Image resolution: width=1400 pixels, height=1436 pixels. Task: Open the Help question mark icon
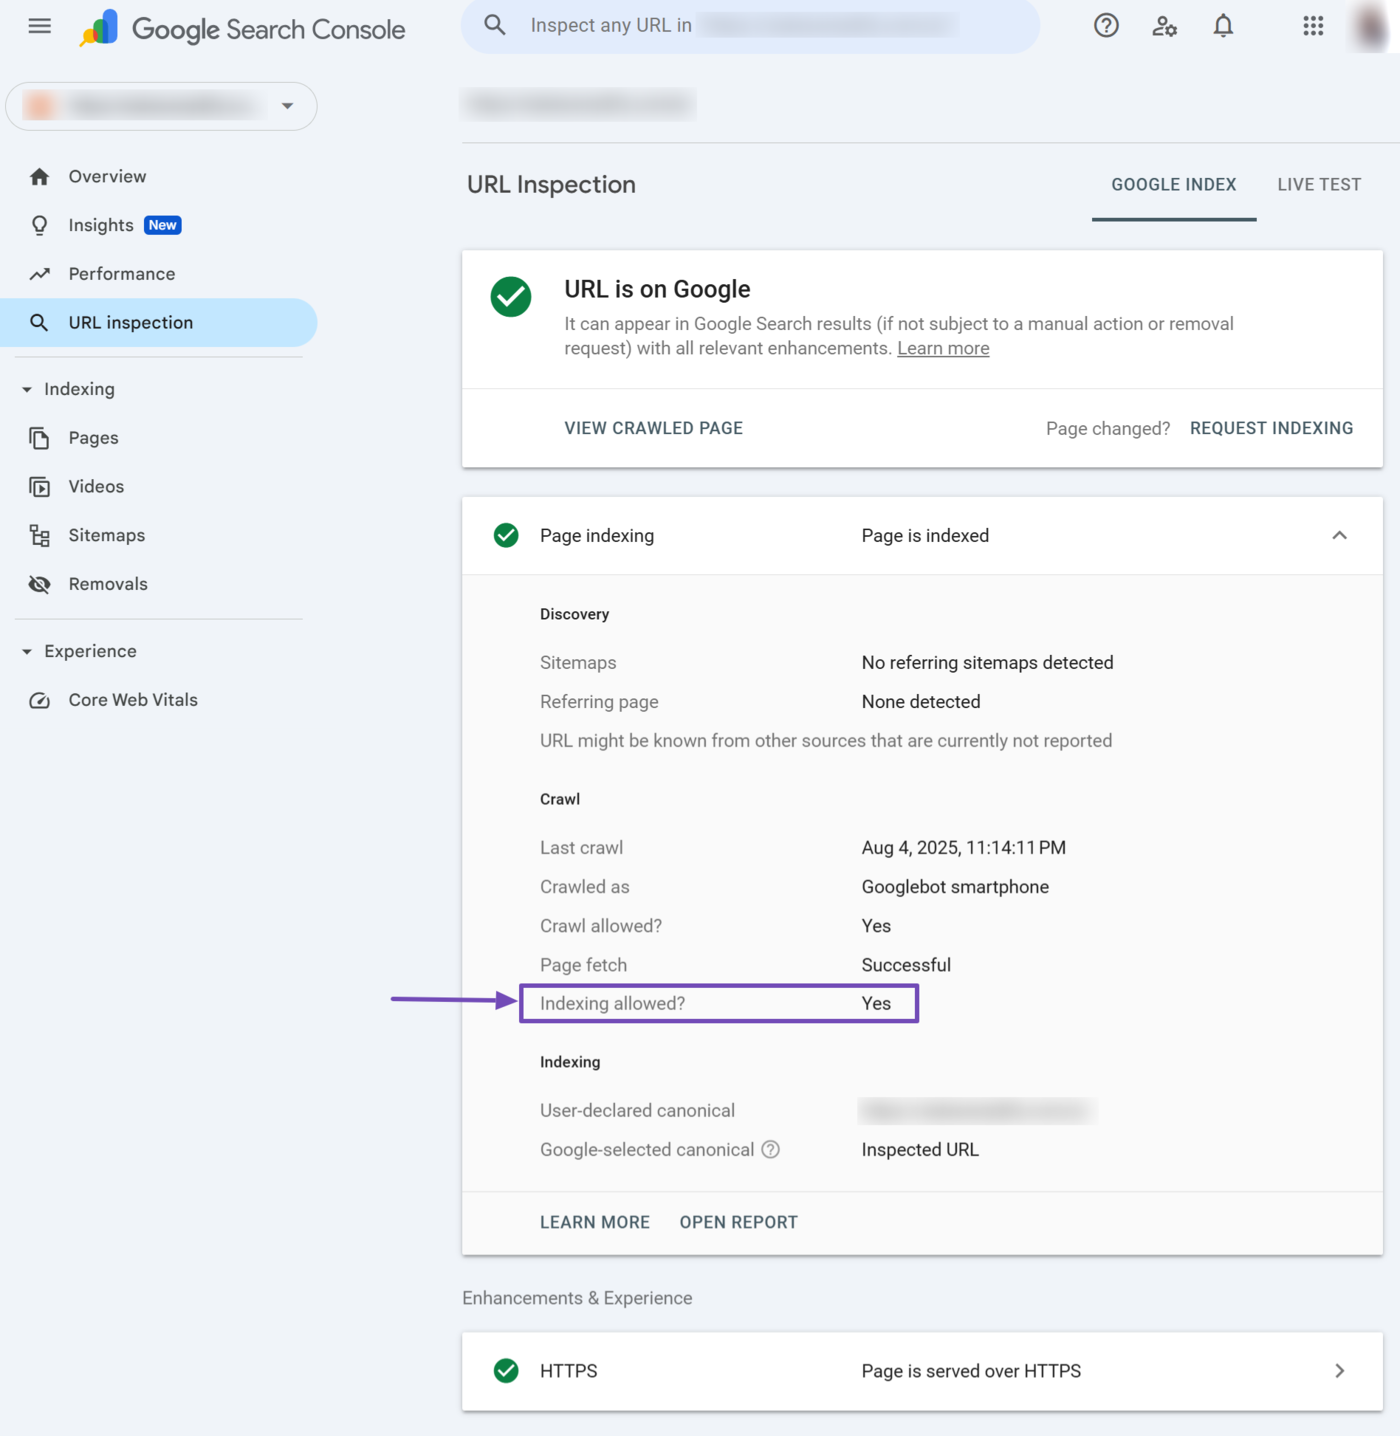pyautogui.click(x=1106, y=26)
